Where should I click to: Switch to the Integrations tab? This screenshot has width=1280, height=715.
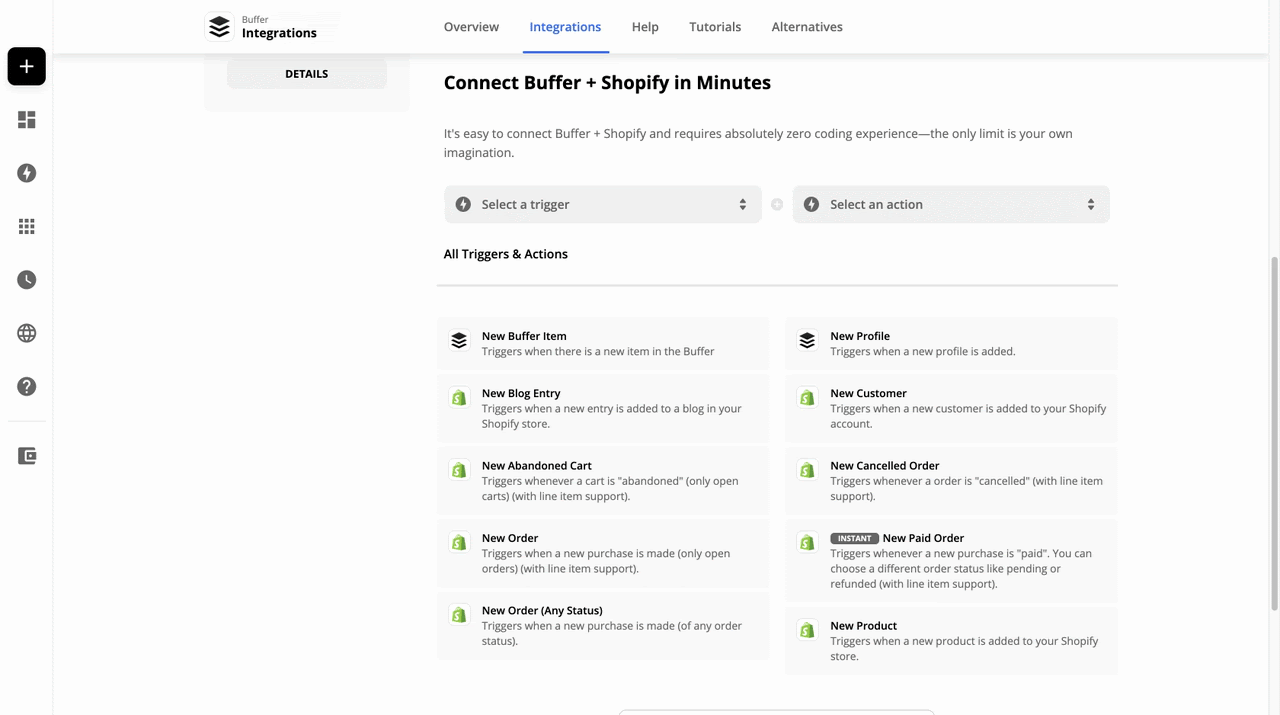[565, 27]
